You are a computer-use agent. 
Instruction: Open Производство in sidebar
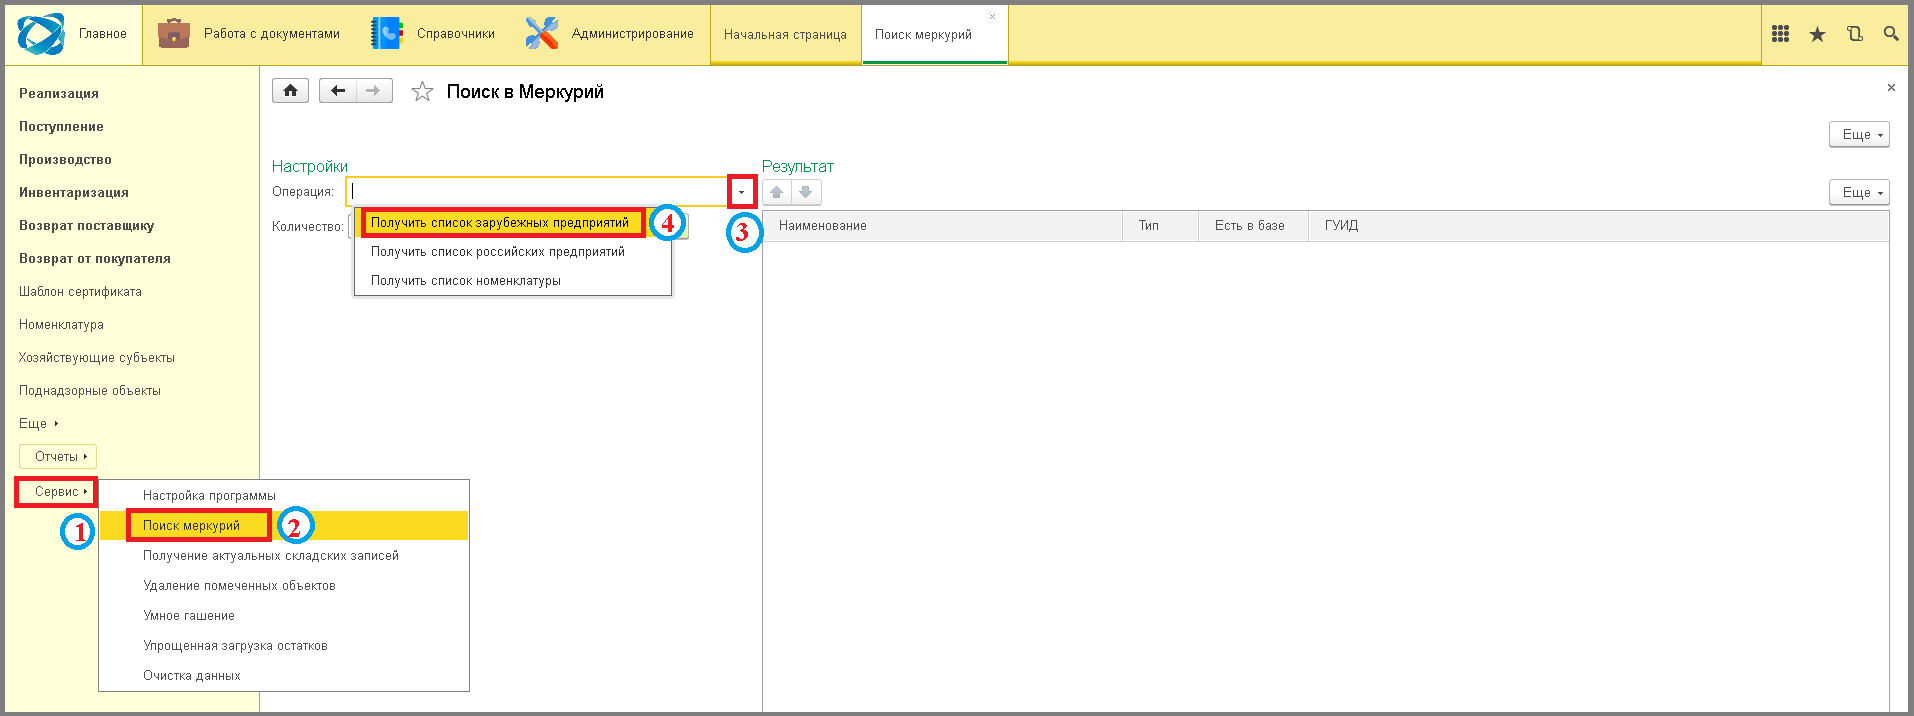point(65,160)
